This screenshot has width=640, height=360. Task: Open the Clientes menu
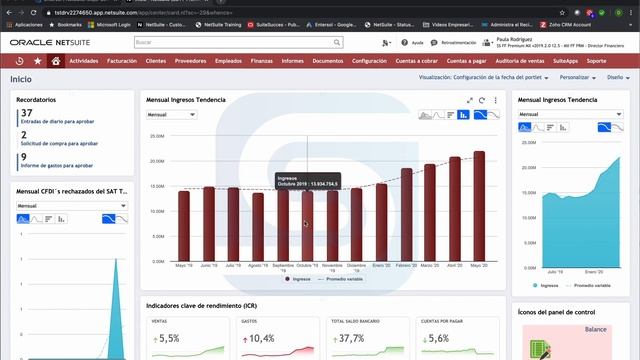click(156, 61)
